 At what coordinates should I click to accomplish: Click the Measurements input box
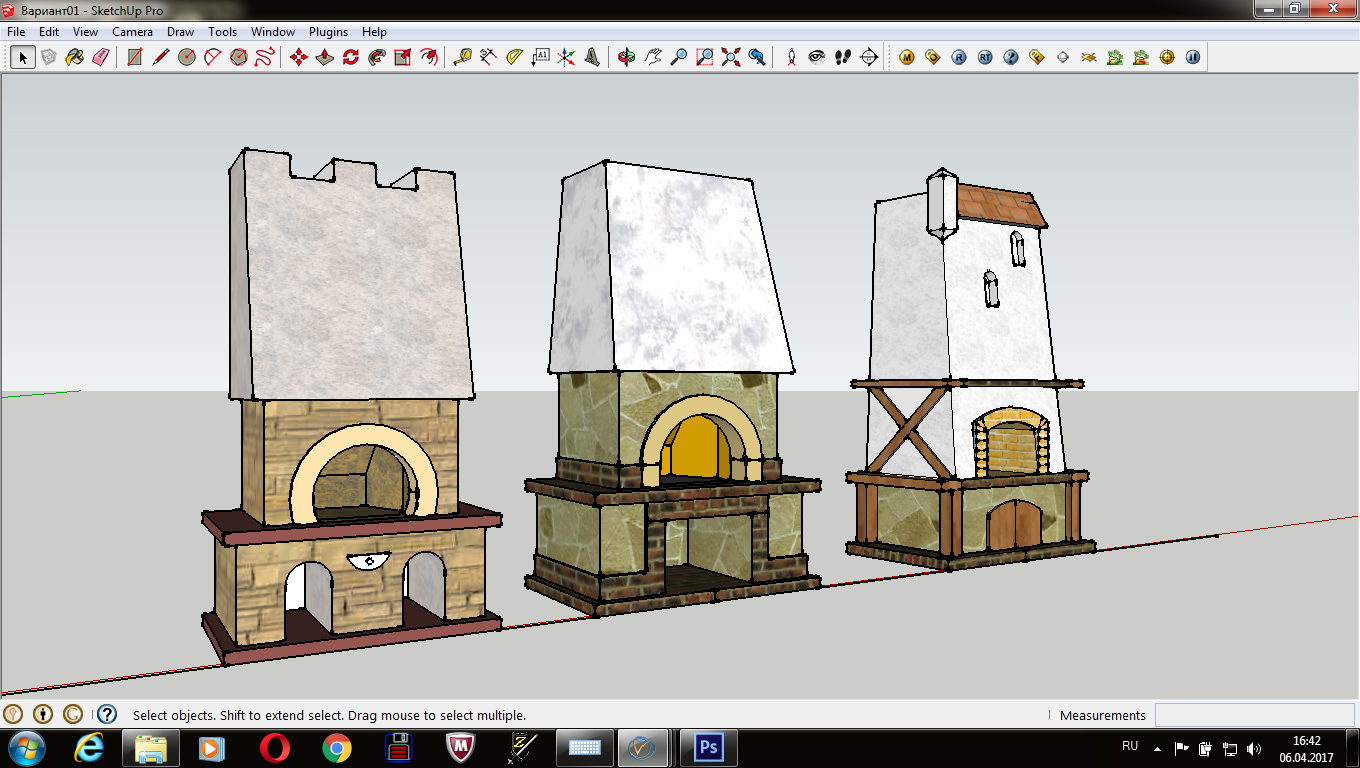click(x=1254, y=715)
